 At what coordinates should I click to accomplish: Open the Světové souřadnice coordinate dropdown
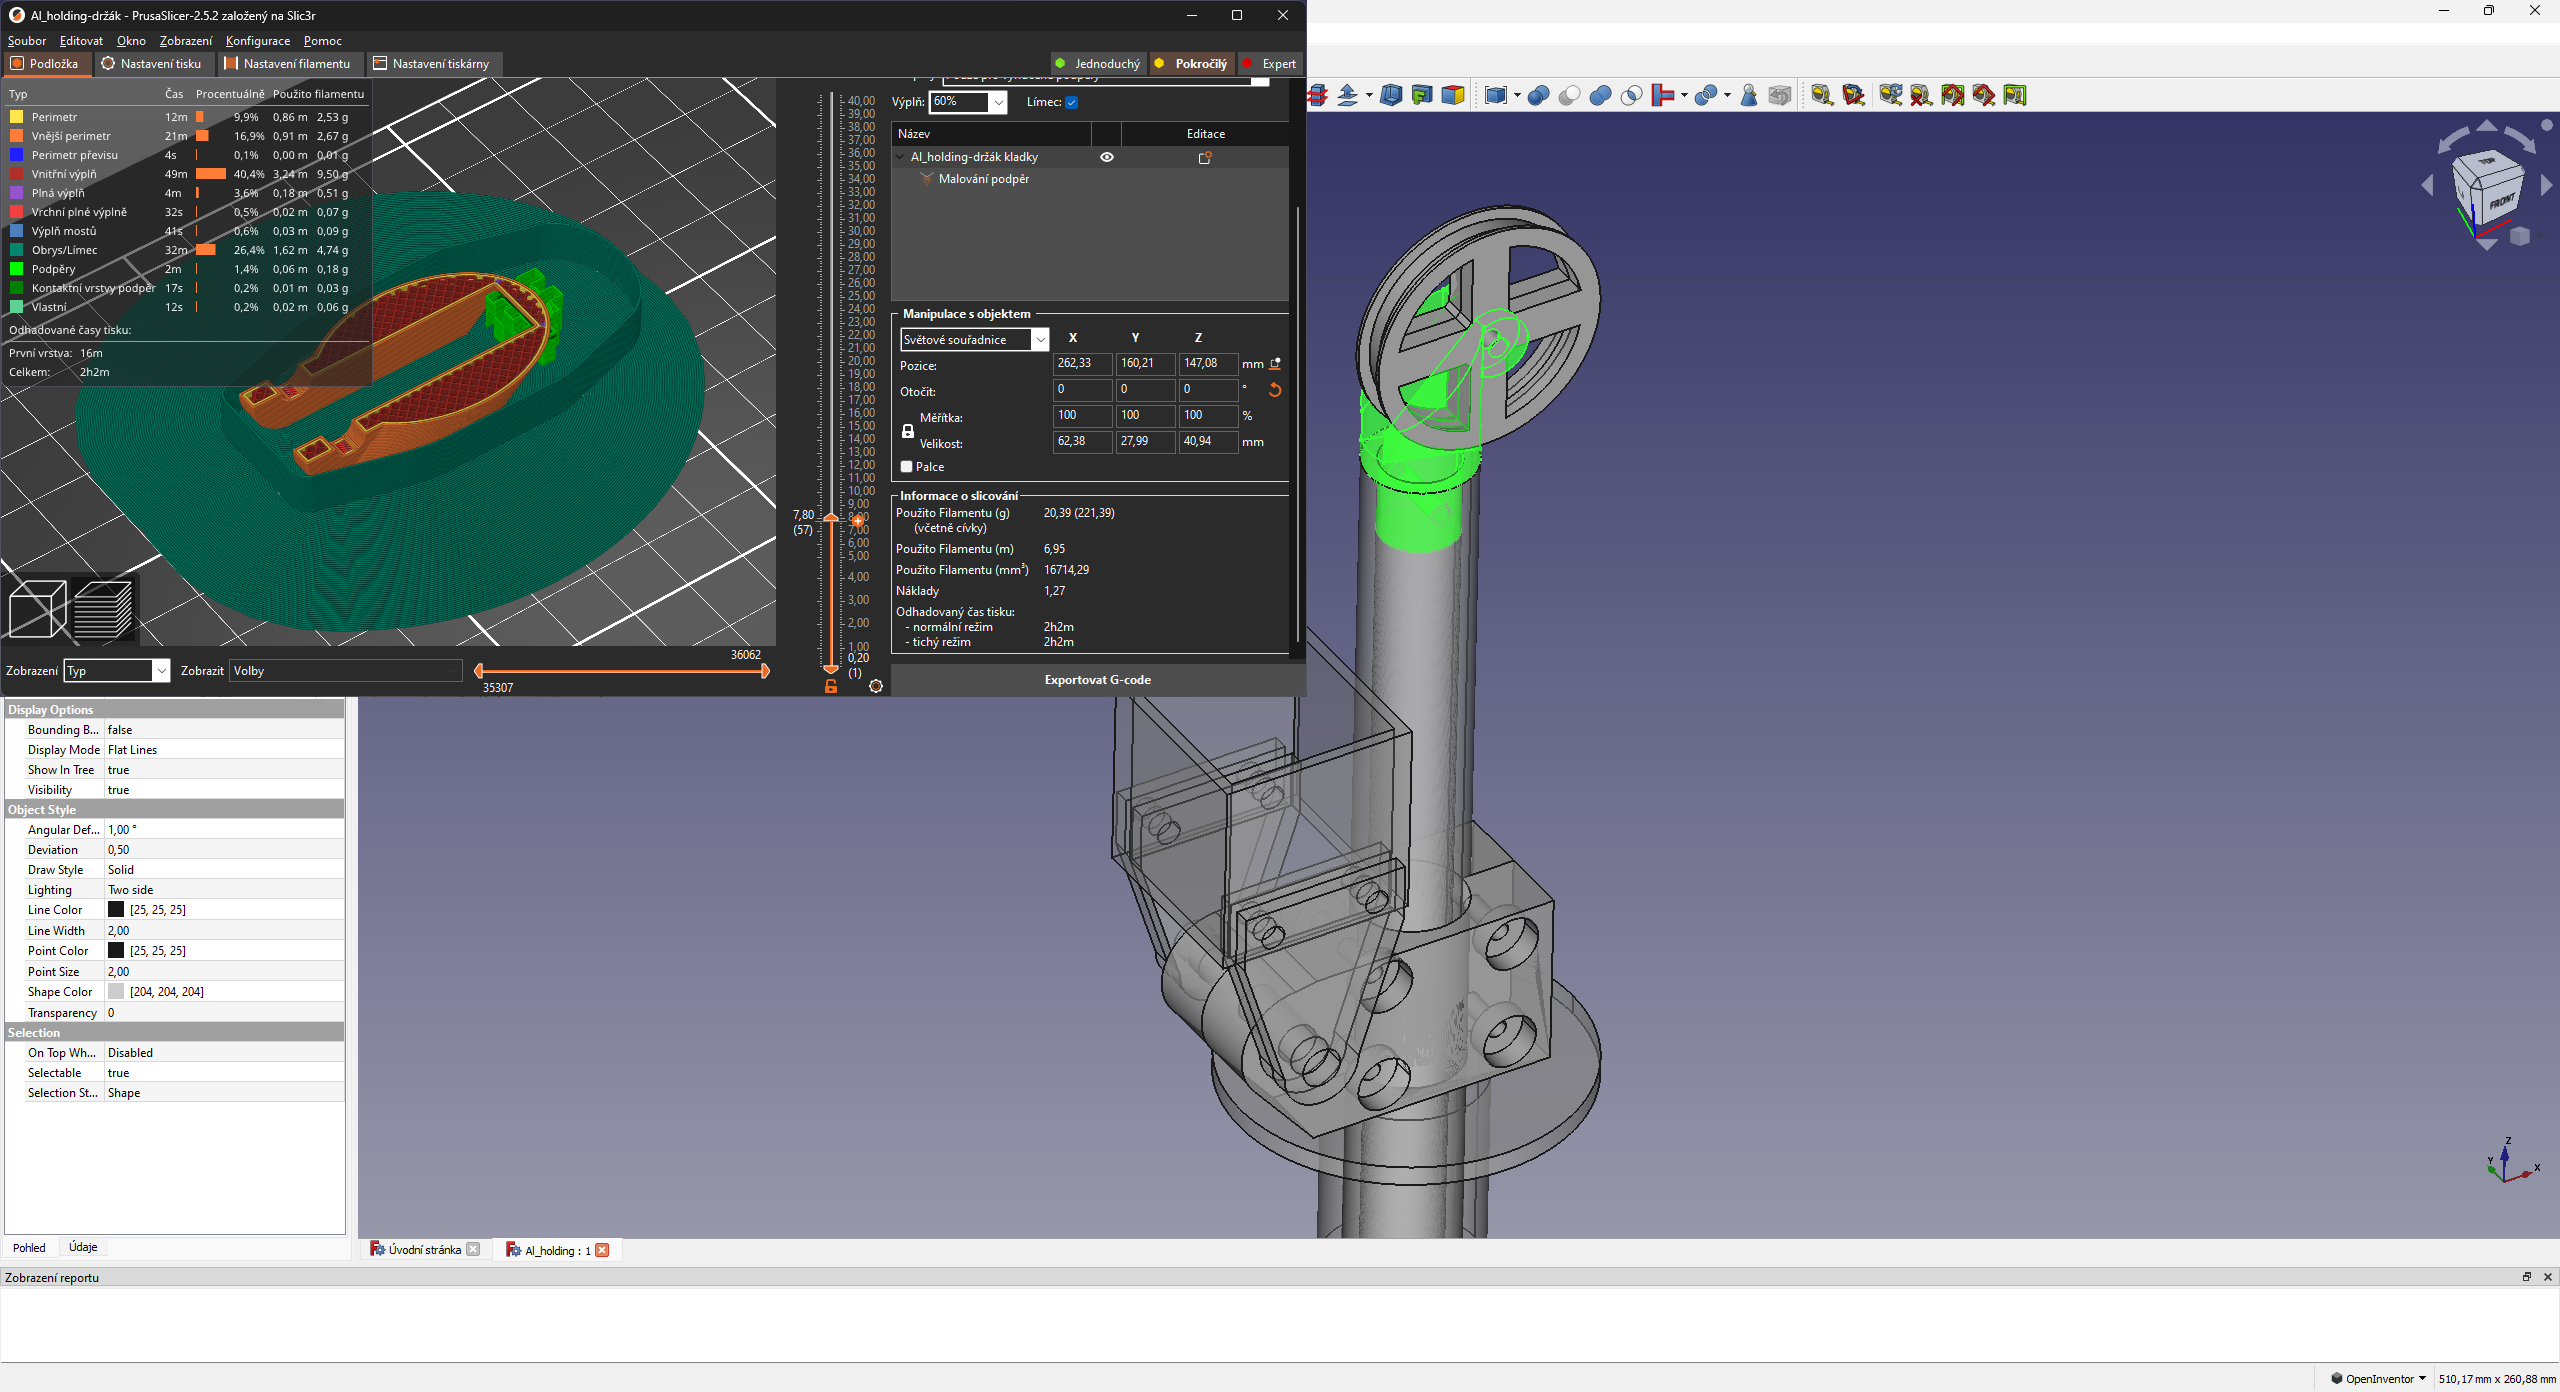click(1040, 340)
